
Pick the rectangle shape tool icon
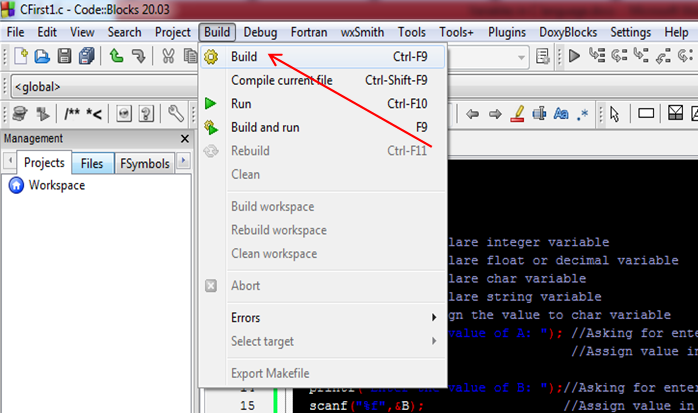(646, 114)
